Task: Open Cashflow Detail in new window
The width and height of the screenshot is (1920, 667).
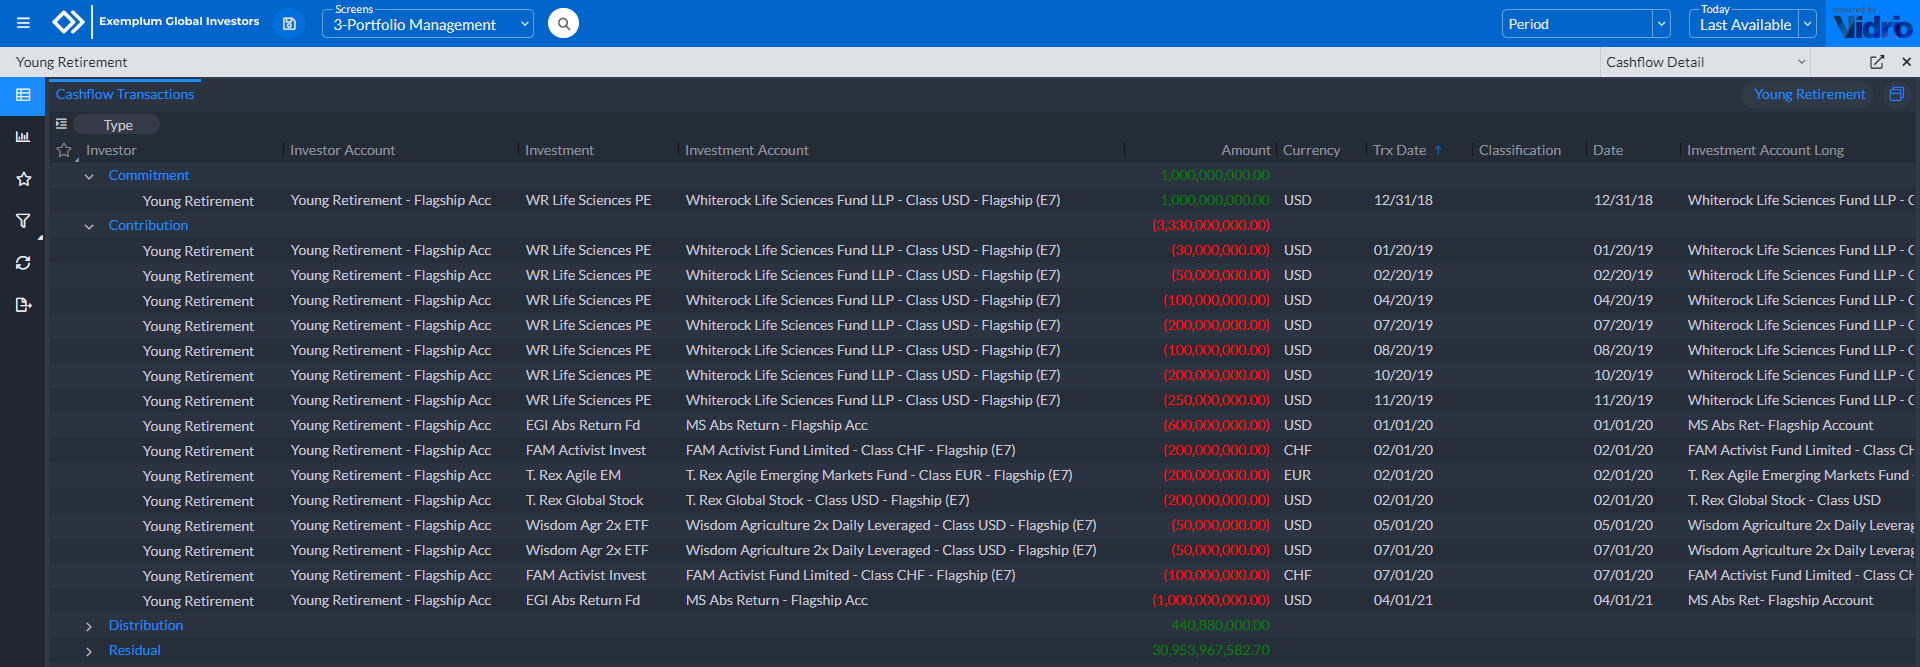Action: [x=1877, y=62]
